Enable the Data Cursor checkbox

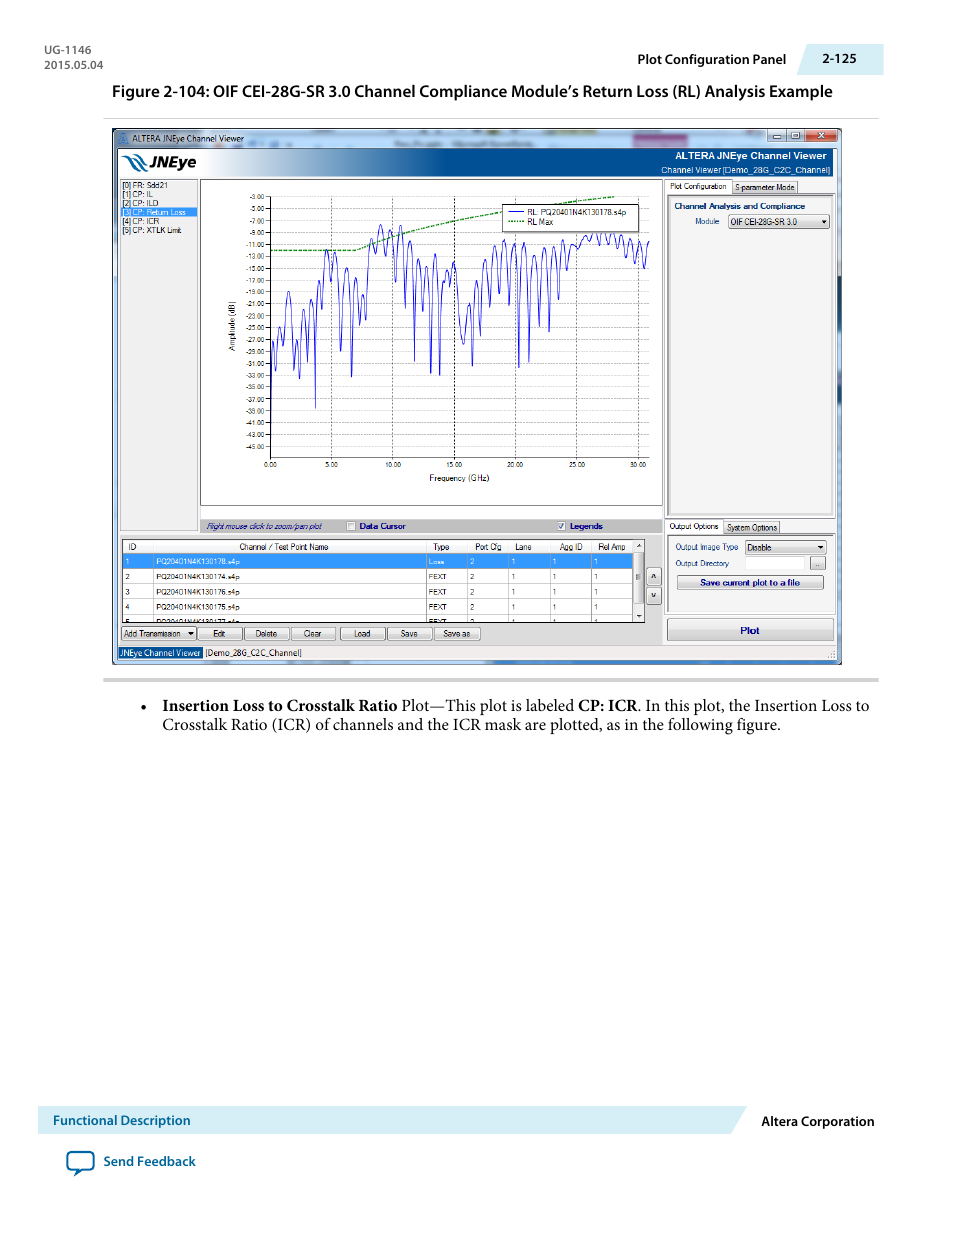coord(351,526)
